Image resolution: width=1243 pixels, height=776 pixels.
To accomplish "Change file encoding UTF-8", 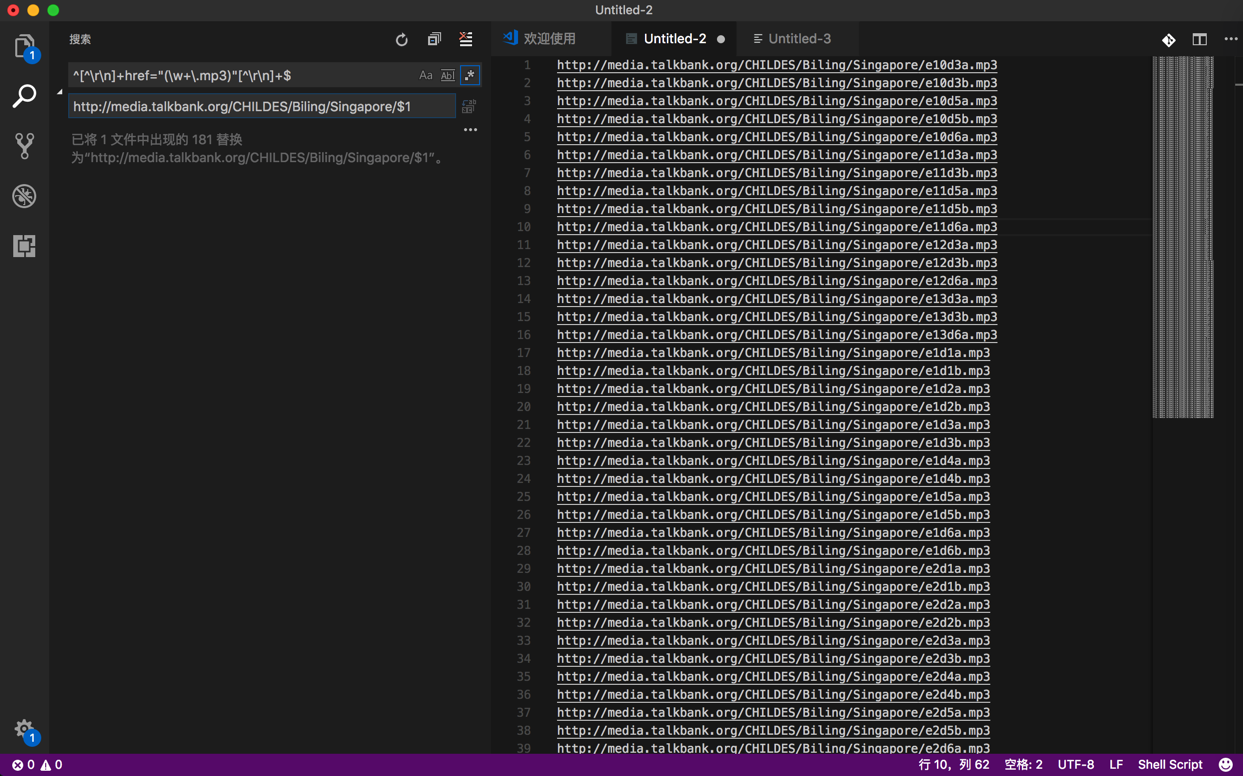I will pyautogui.click(x=1076, y=765).
